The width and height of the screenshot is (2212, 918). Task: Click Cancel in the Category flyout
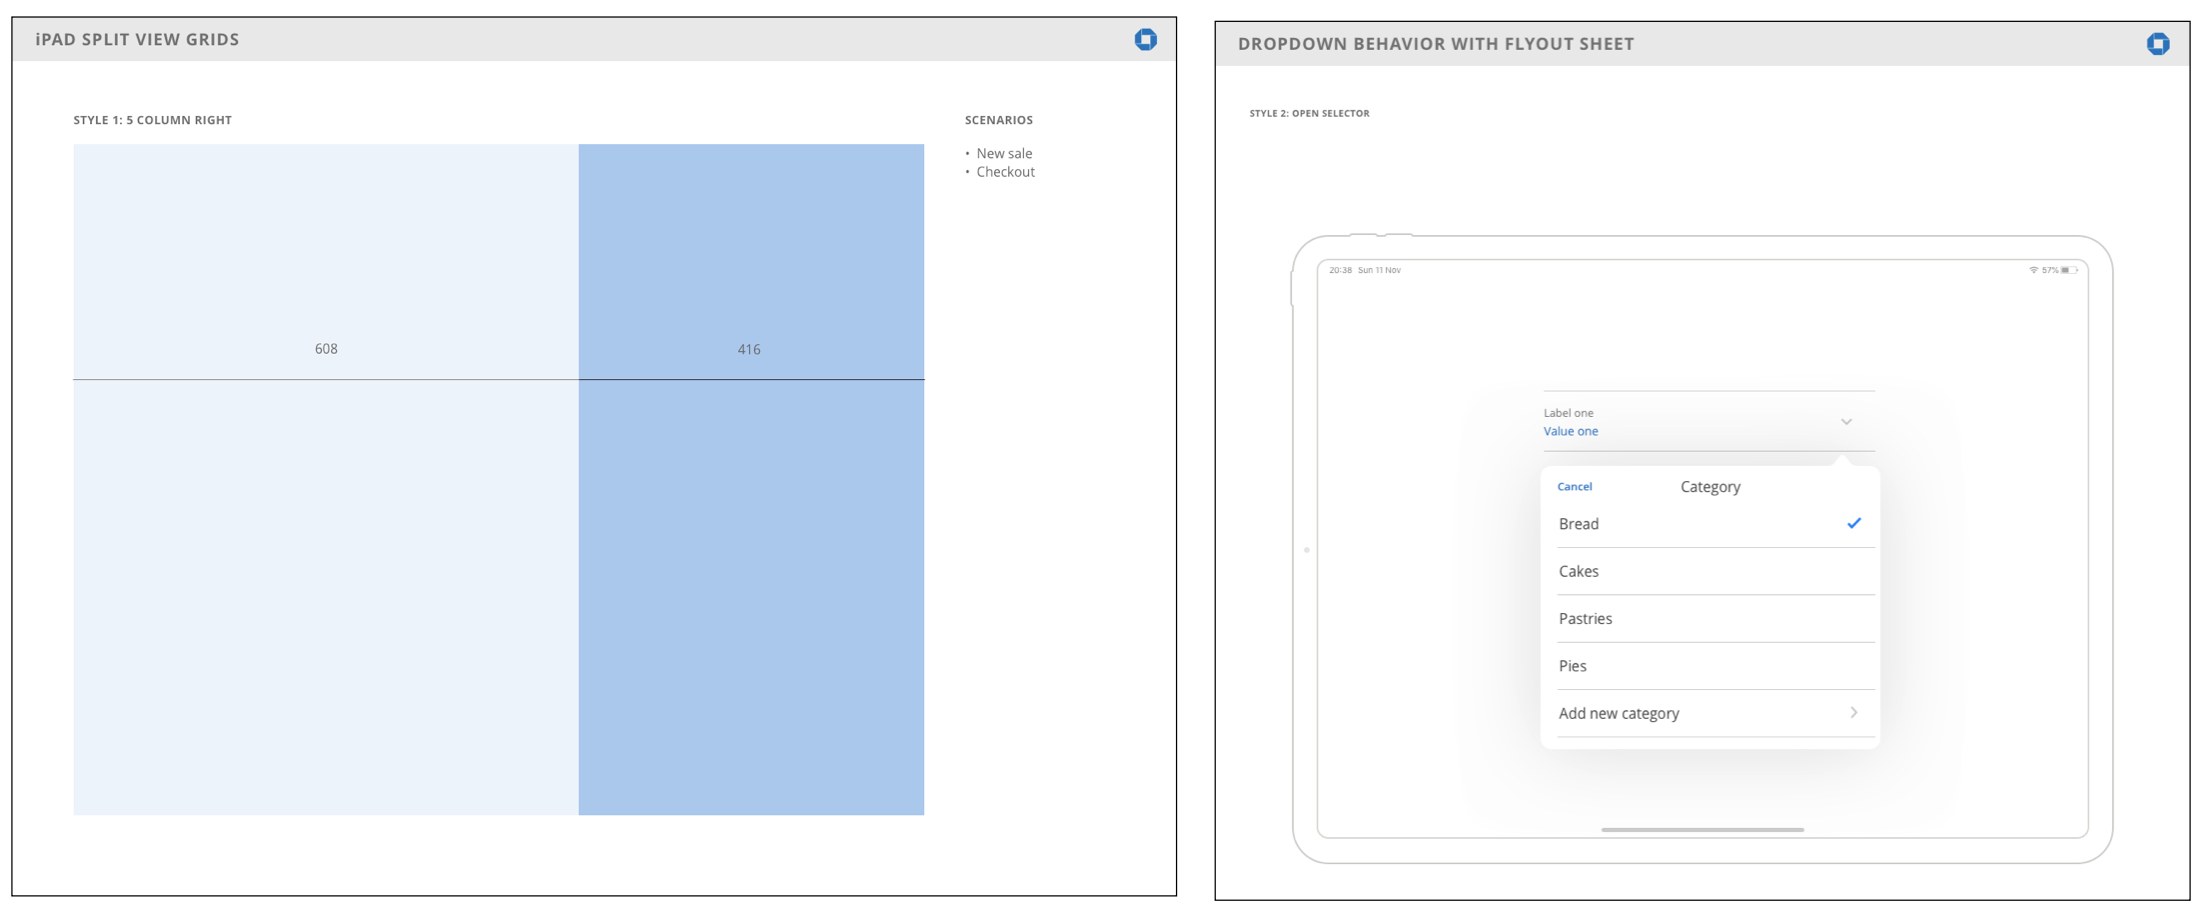click(x=1574, y=487)
